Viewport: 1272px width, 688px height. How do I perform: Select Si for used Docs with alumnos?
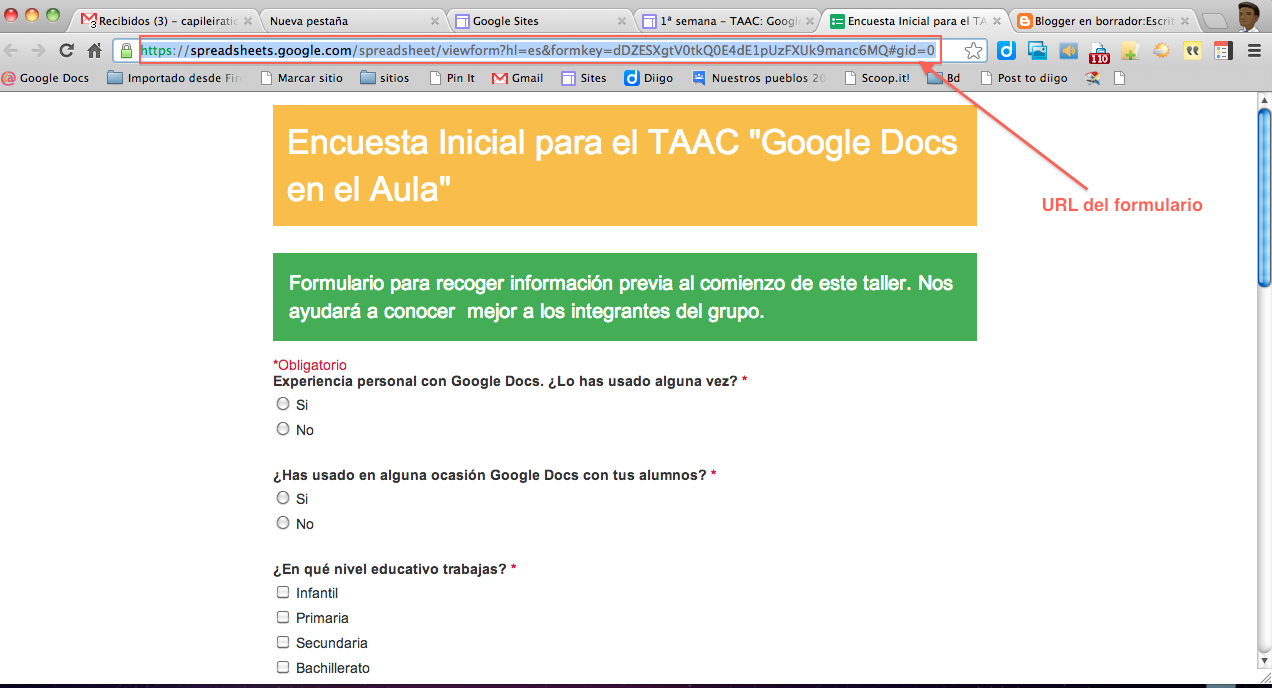pos(283,498)
